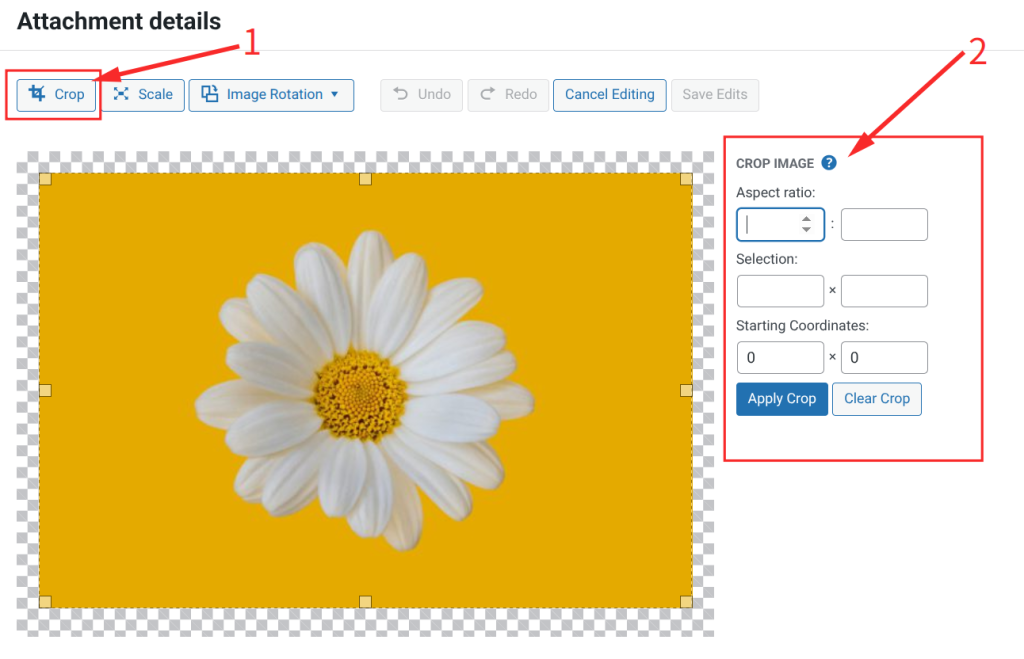Click the Undo button
This screenshot has width=1024, height=659.
click(x=422, y=95)
